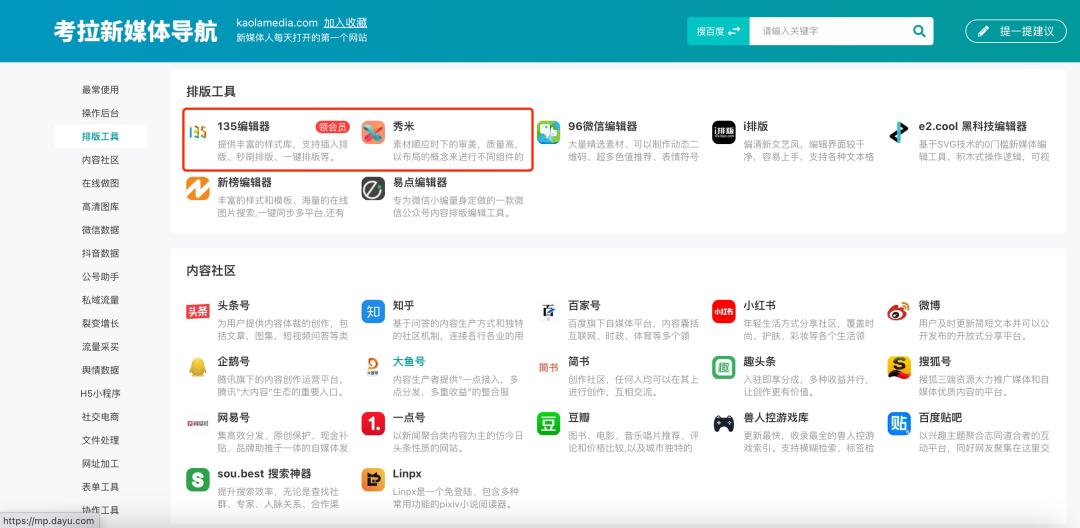This screenshot has height=528, width=1080.
Task: Select 公号助手 in the sidebar
Action: (101, 277)
